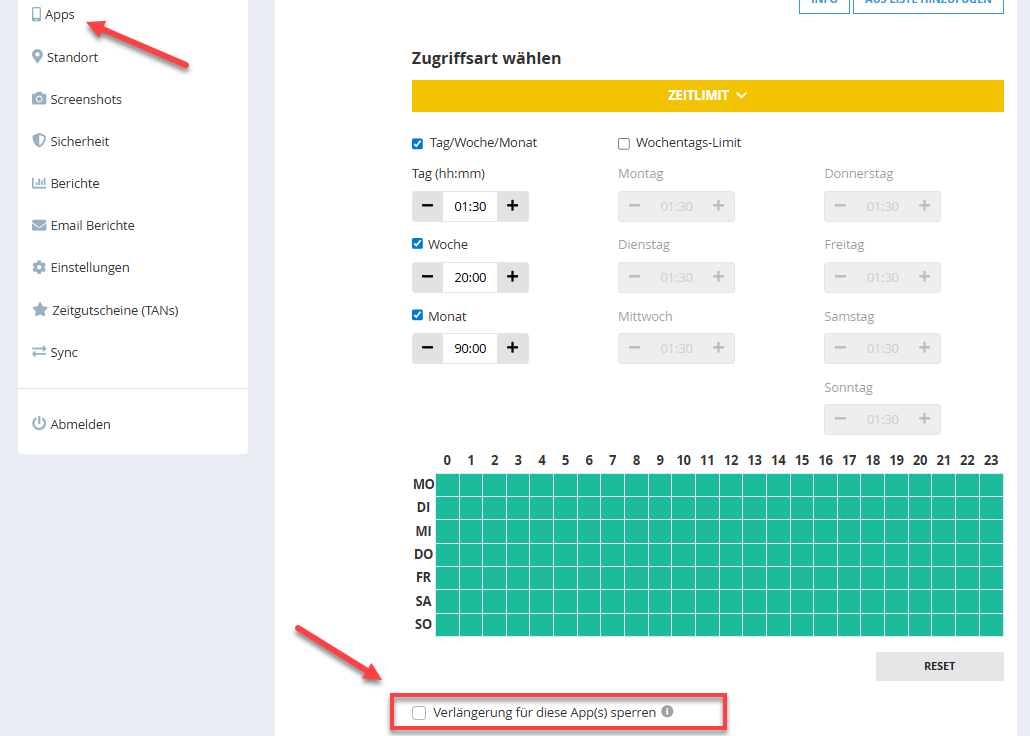Check Verlängerung für diese App(s) sperren
This screenshot has height=736, width=1030.
click(x=420, y=713)
